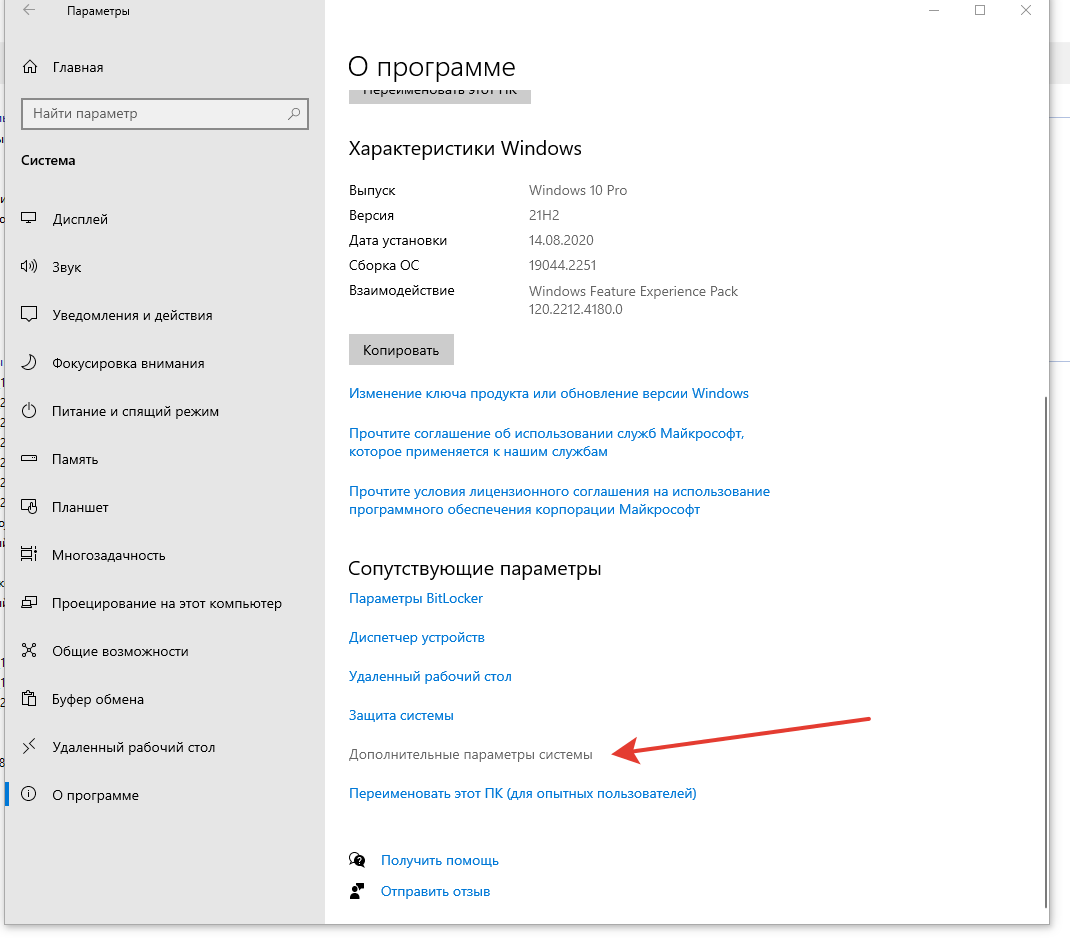
Task: Click the Power and sleep icon
Action: [29, 410]
